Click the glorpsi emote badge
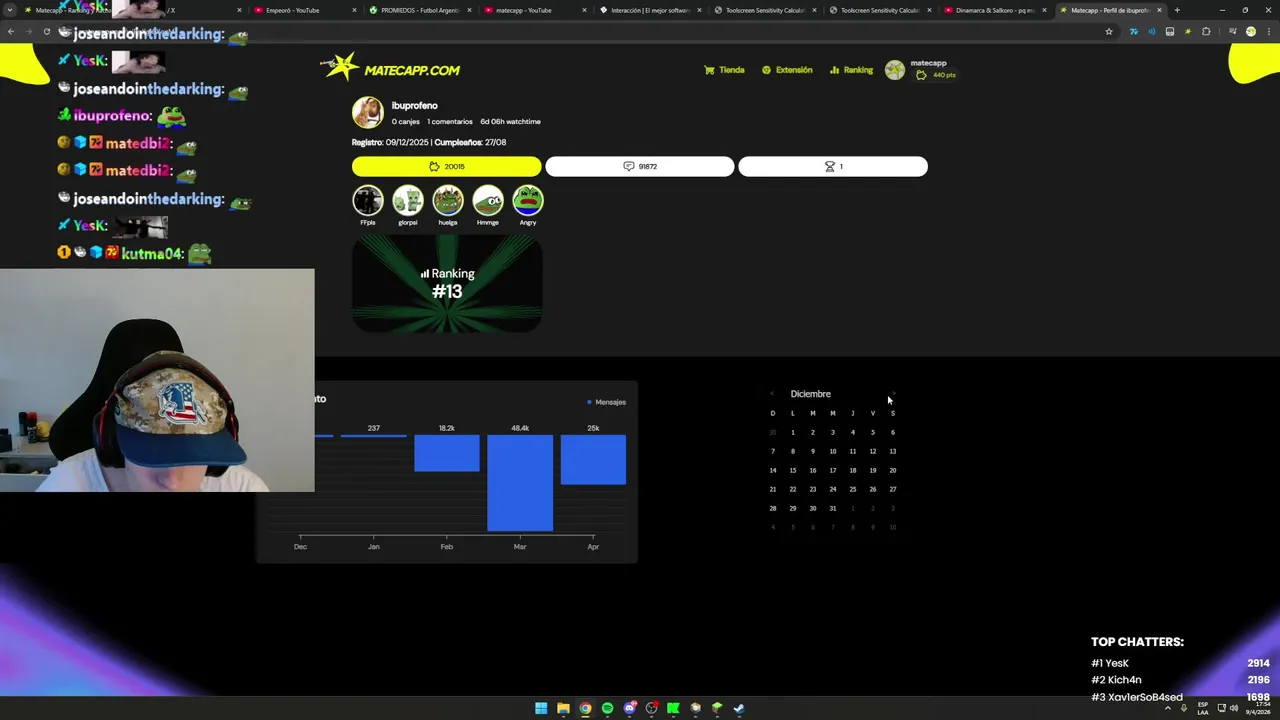1280x720 pixels. tap(407, 201)
